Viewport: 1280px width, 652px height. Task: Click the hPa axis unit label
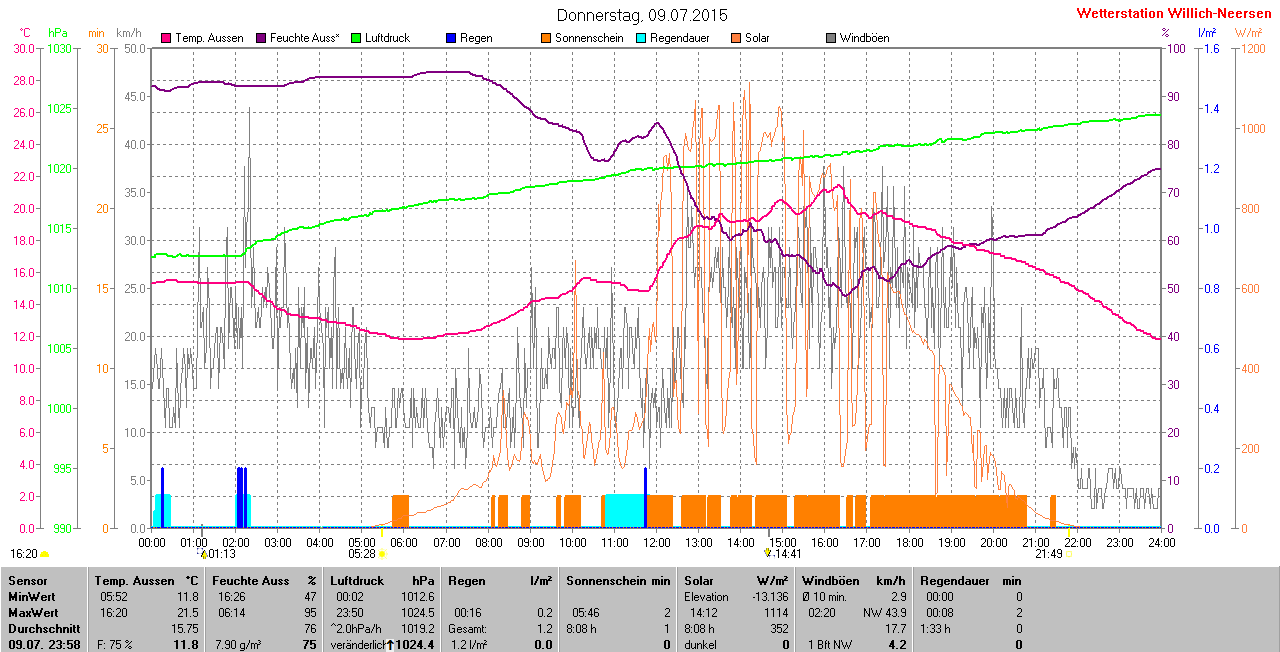(x=58, y=33)
